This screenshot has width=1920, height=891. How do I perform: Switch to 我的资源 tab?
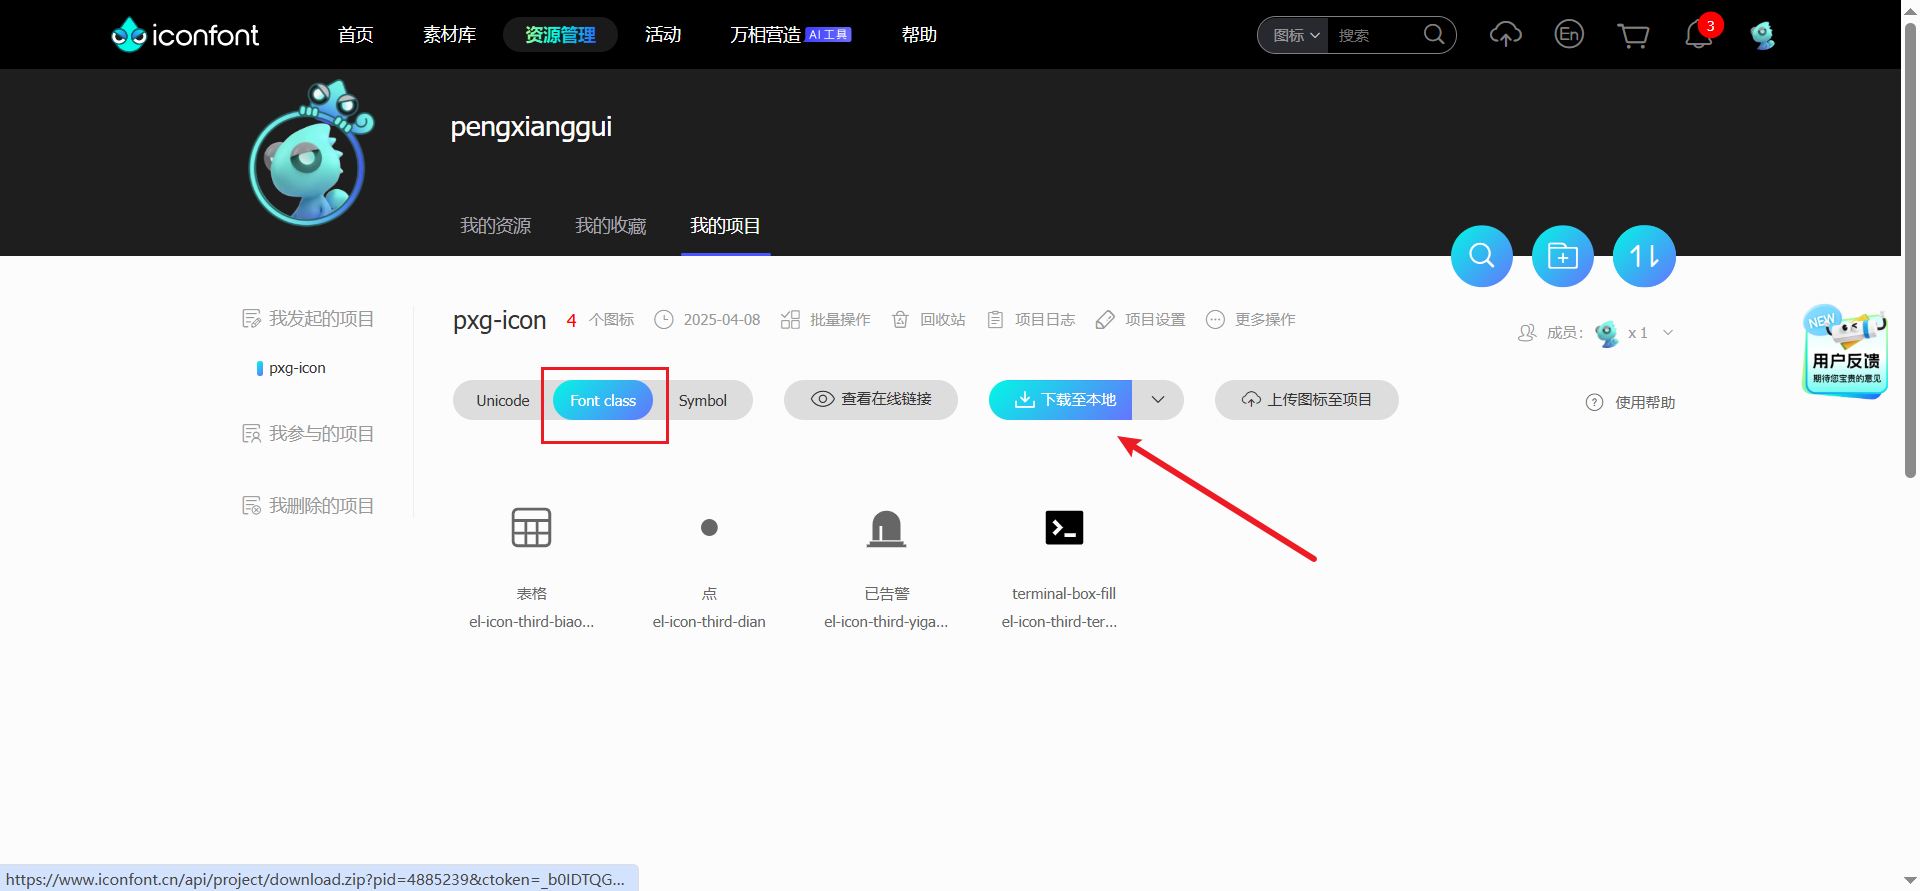click(496, 226)
